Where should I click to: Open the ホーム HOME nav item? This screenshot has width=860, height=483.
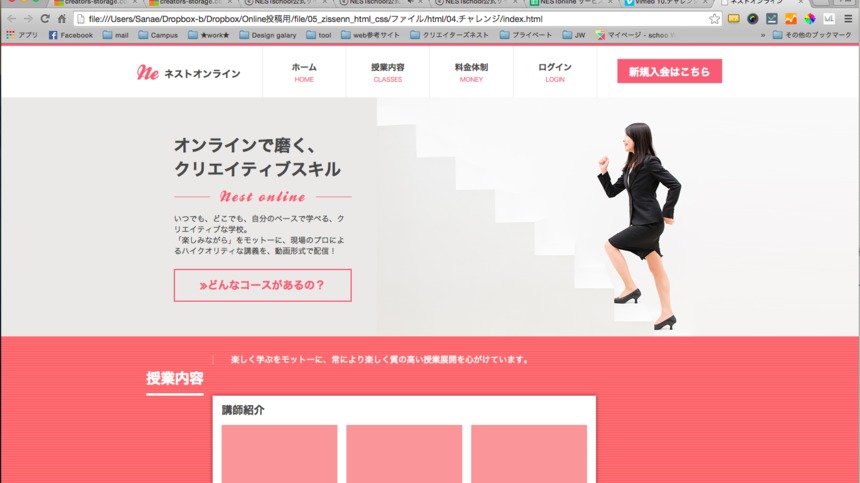pyautogui.click(x=304, y=72)
